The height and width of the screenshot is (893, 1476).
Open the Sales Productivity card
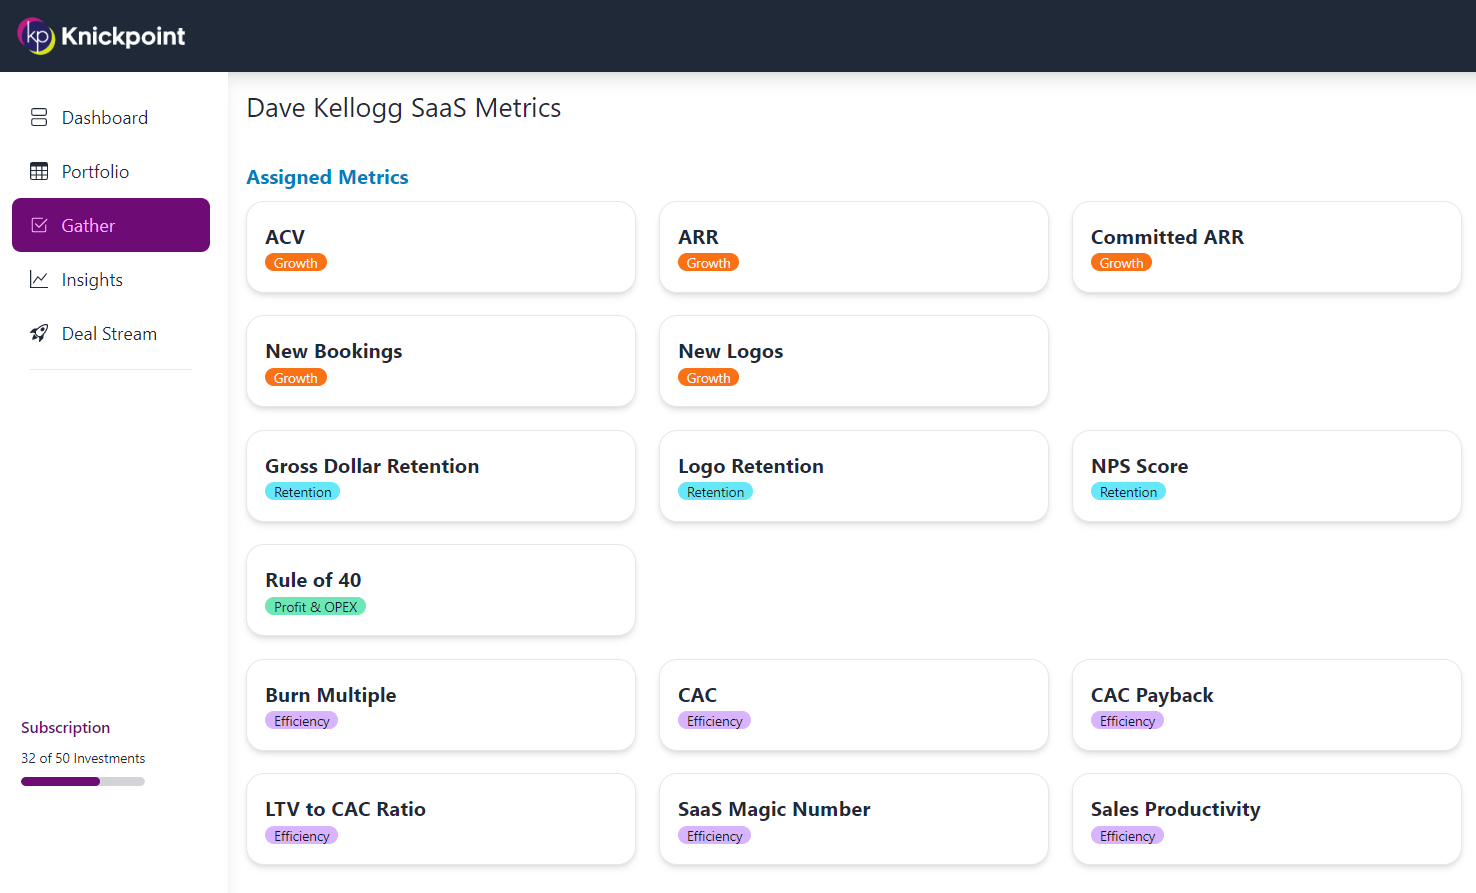pyautogui.click(x=1267, y=819)
